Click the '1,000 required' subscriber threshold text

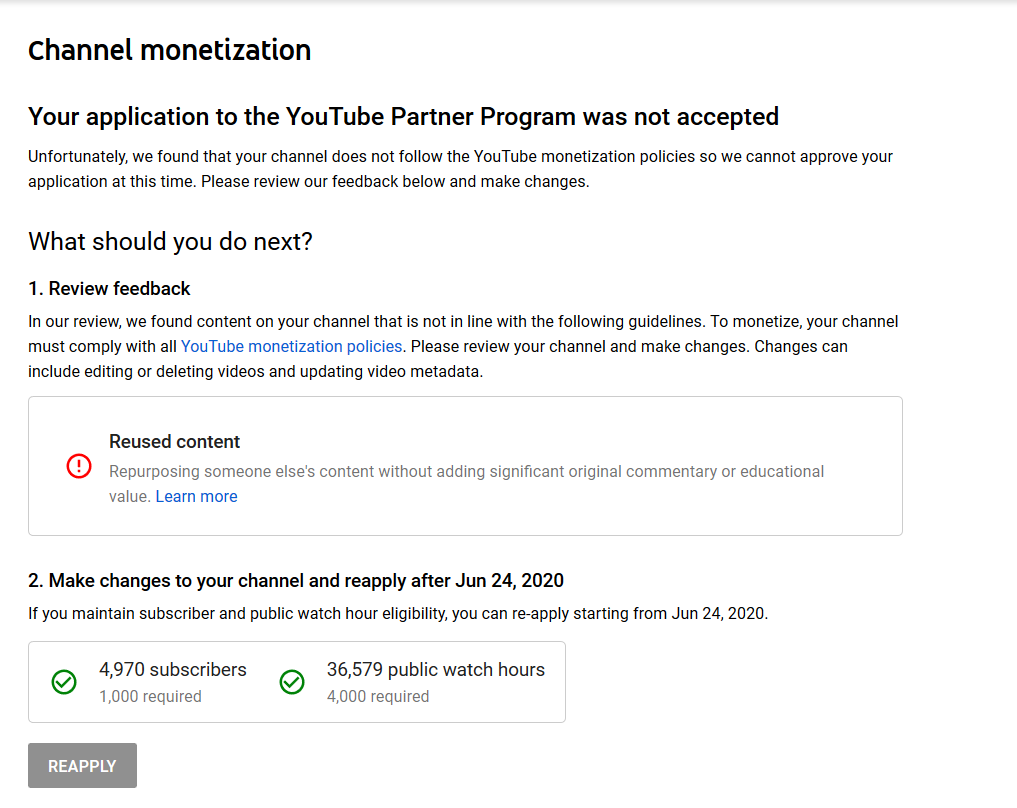pyautogui.click(x=150, y=696)
